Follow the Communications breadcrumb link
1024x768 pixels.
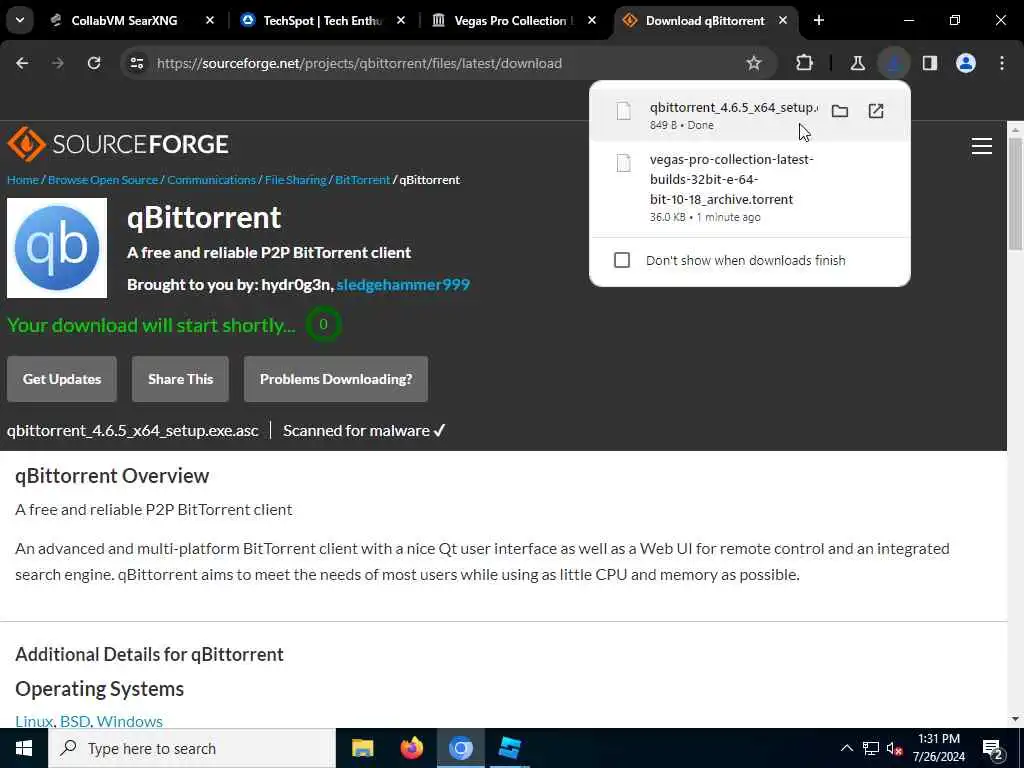point(211,180)
